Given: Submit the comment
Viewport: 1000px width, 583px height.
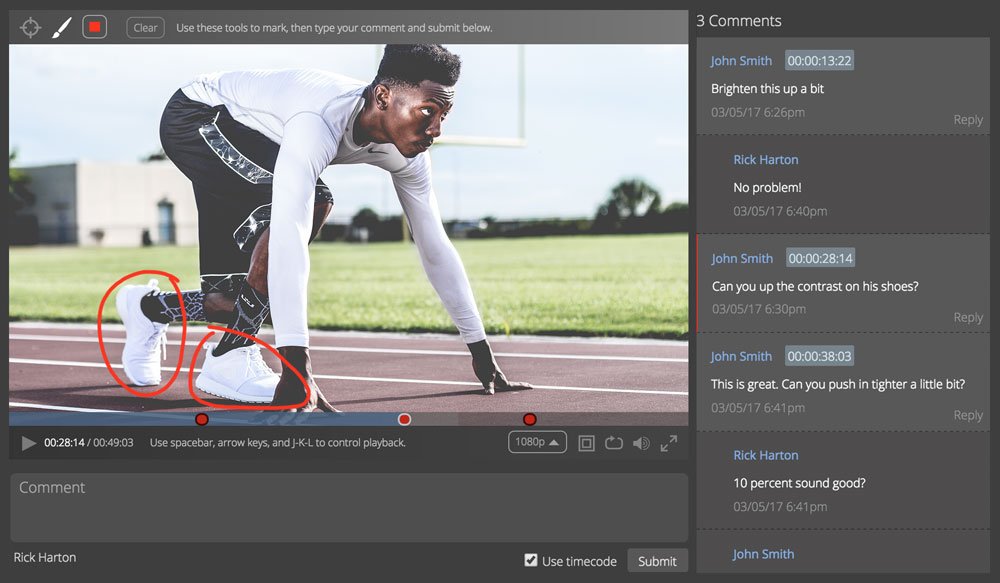Looking at the screenshot, I should click(x=658, y=561).
